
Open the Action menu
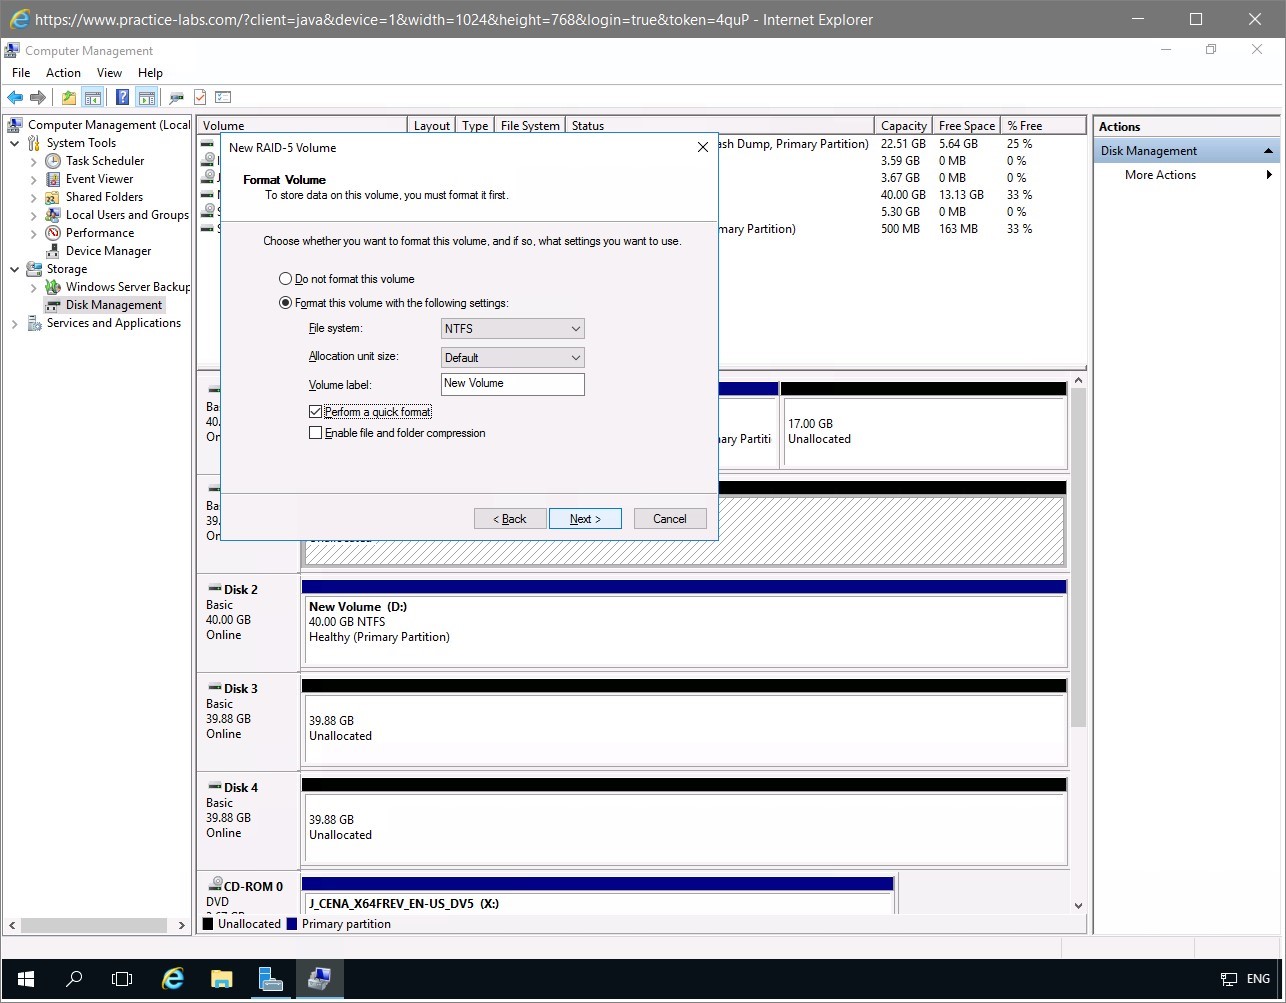[63, 73]
